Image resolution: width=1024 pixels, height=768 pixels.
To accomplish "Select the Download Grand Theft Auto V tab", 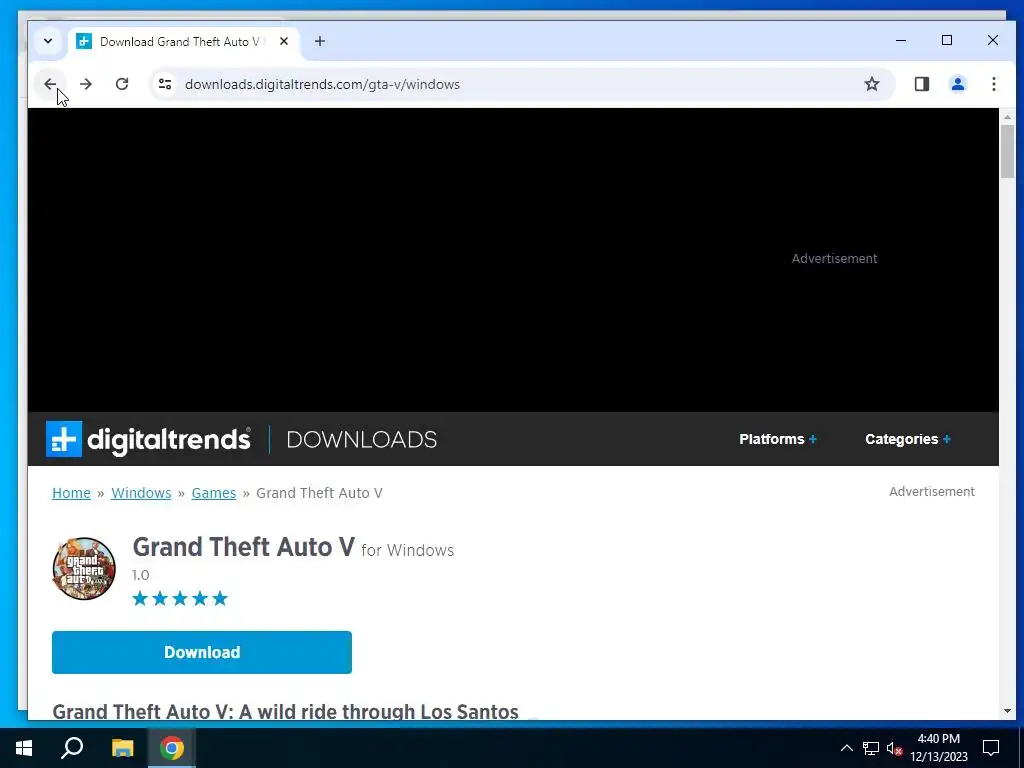I will [x=183, y=42].
